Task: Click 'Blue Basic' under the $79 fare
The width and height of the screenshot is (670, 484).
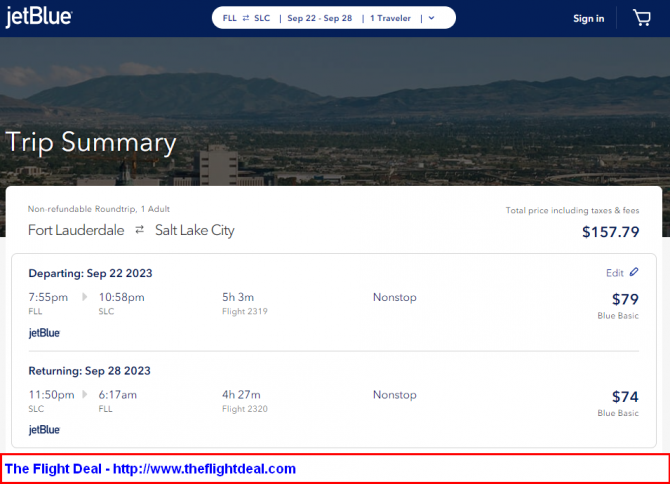Action: (x=618, y=316)
